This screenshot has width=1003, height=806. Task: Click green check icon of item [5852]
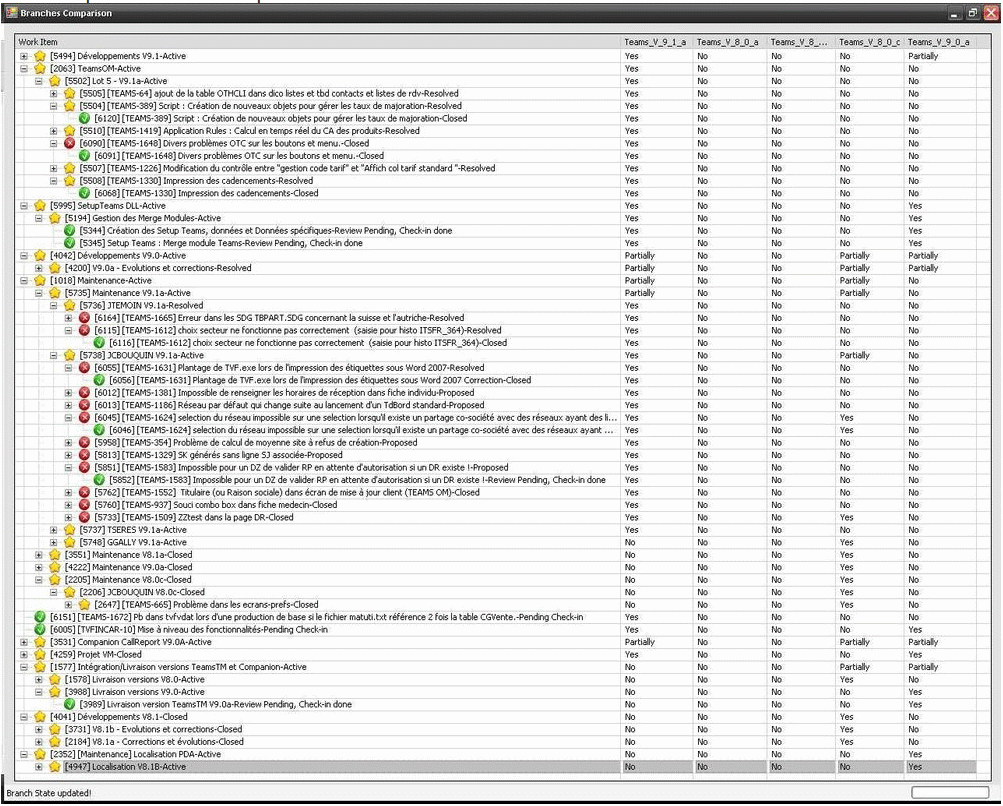[x=99, y=480]
